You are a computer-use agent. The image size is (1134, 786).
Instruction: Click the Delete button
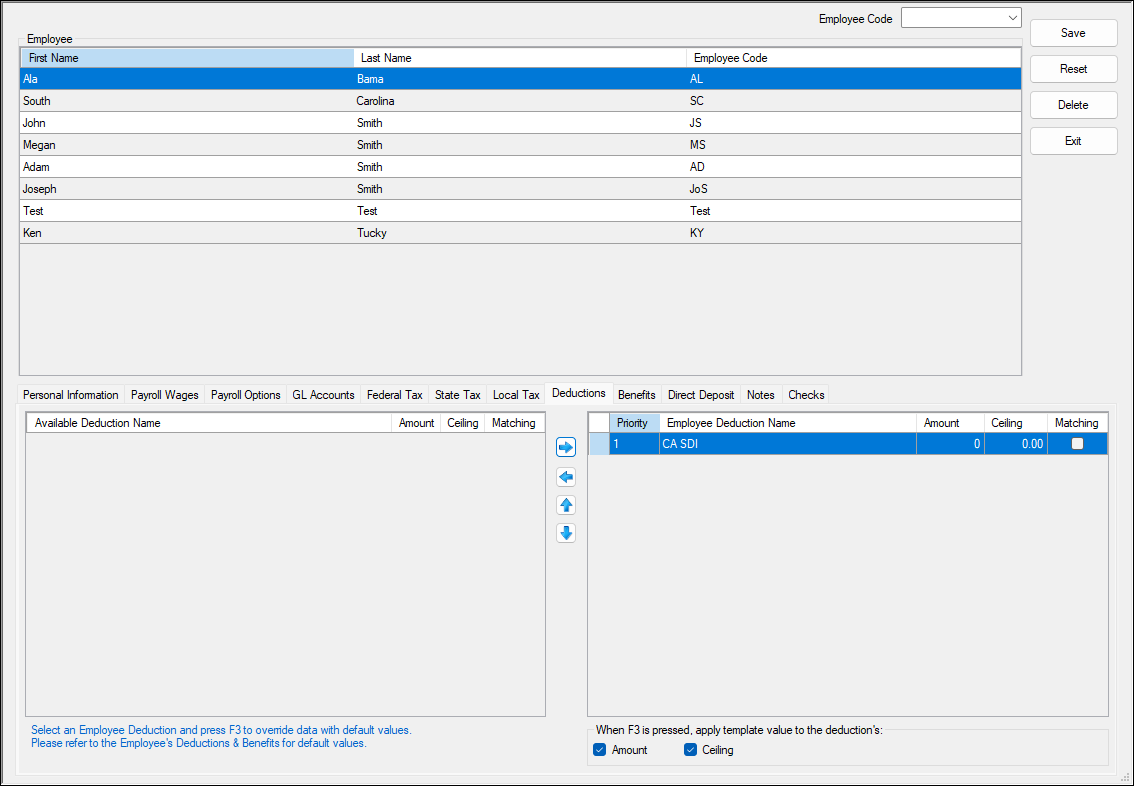point(1073,104)
